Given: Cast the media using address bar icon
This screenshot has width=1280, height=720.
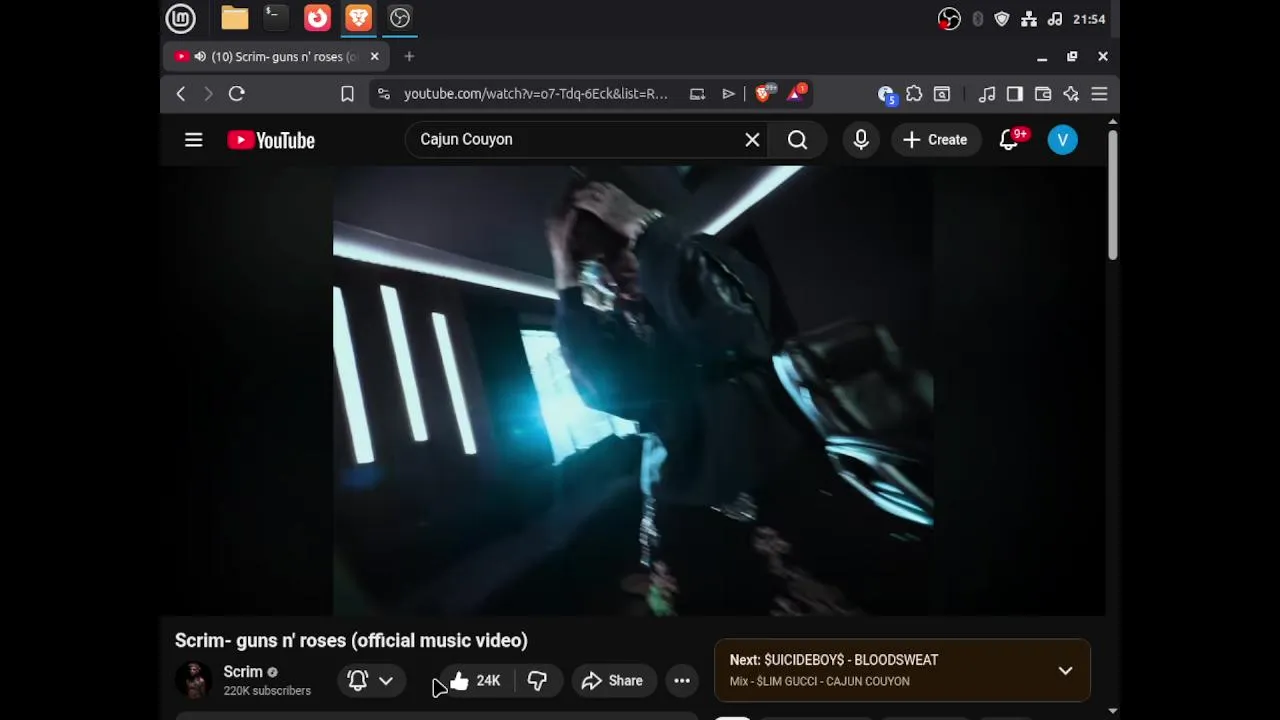Looking at the screenshot, I should pyautogui.click(x=697, y=94).
